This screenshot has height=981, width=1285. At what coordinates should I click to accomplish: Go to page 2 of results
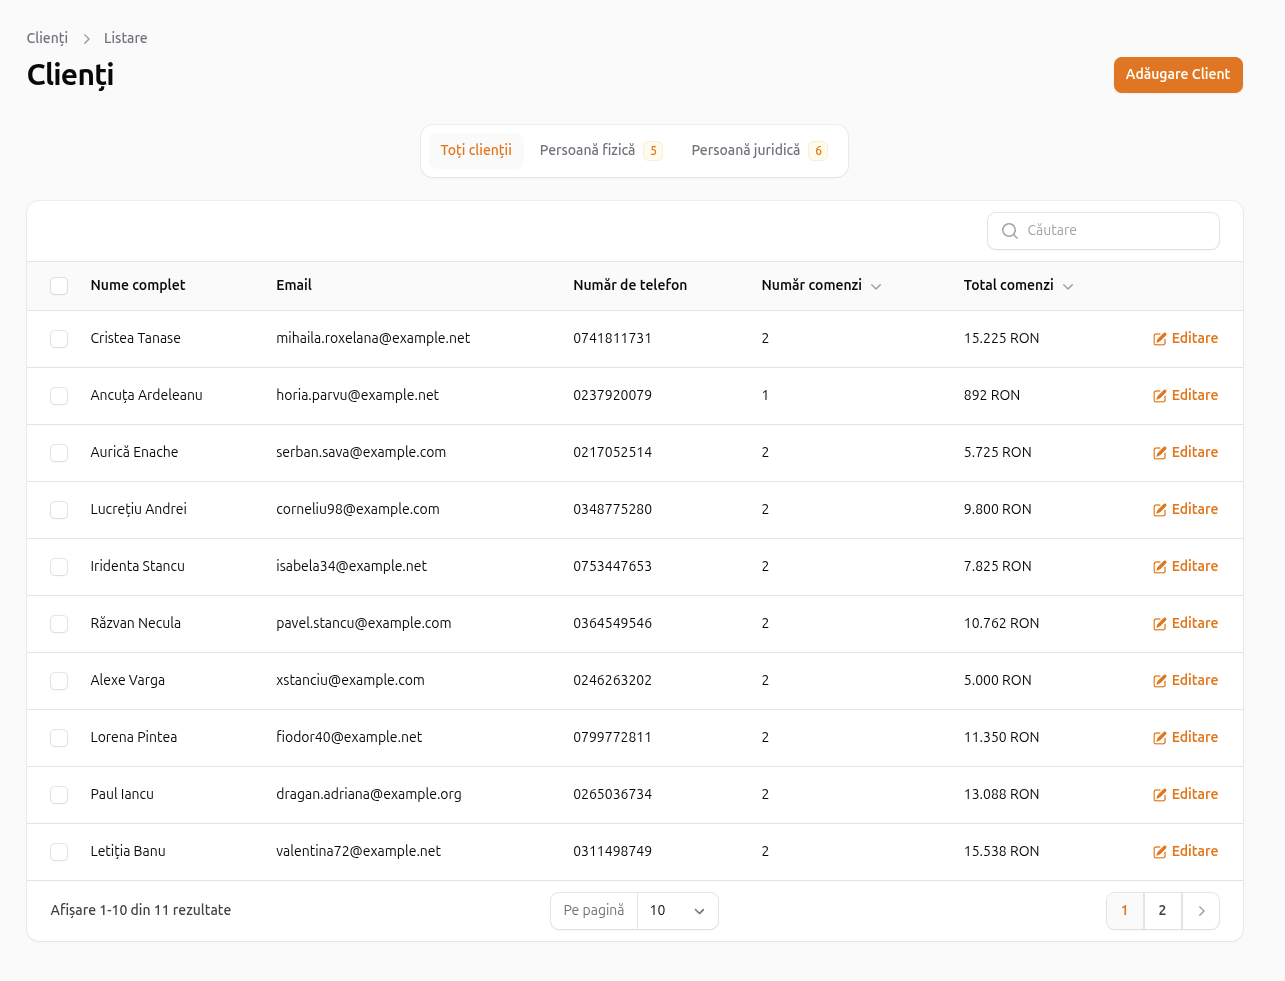tap(1162, 911)
